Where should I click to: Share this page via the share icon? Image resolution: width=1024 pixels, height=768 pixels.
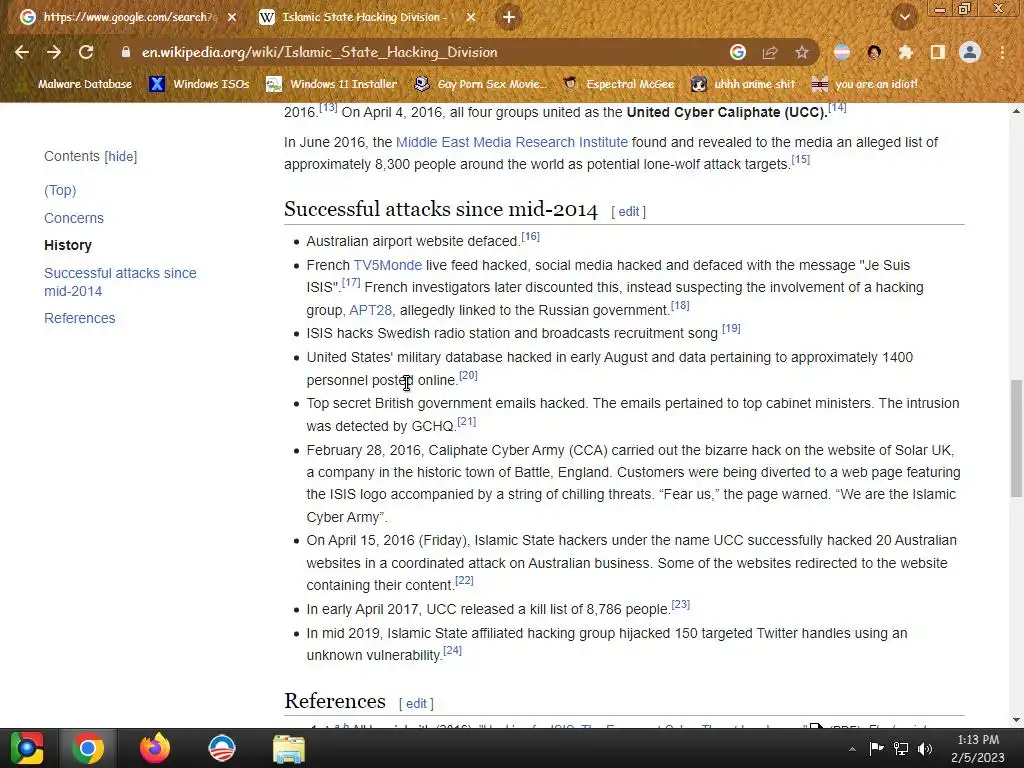click(x=770, y=52)
